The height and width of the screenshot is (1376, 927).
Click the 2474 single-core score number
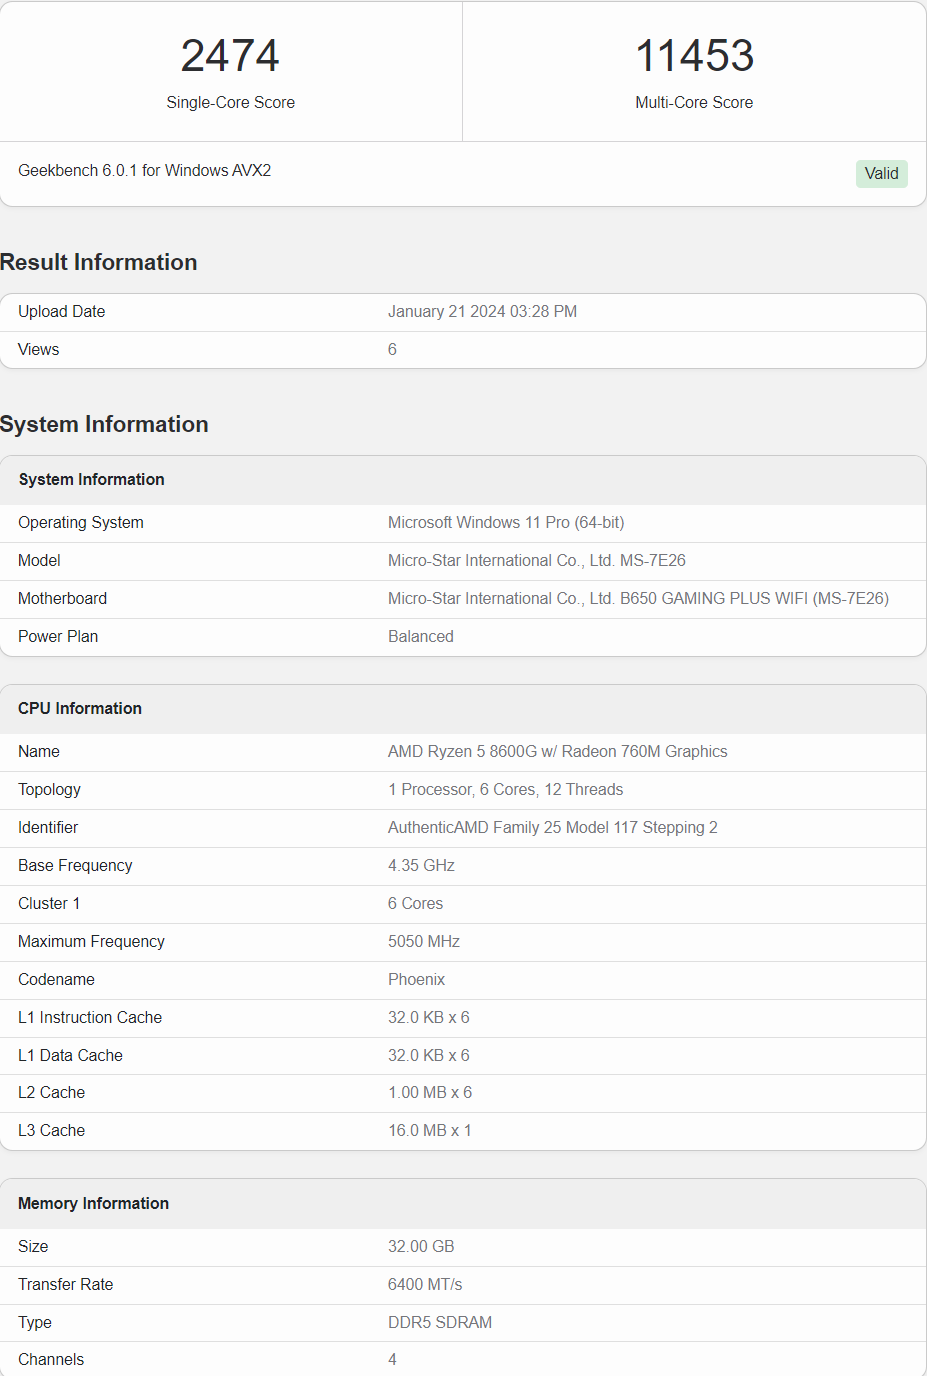pos(230,56)
